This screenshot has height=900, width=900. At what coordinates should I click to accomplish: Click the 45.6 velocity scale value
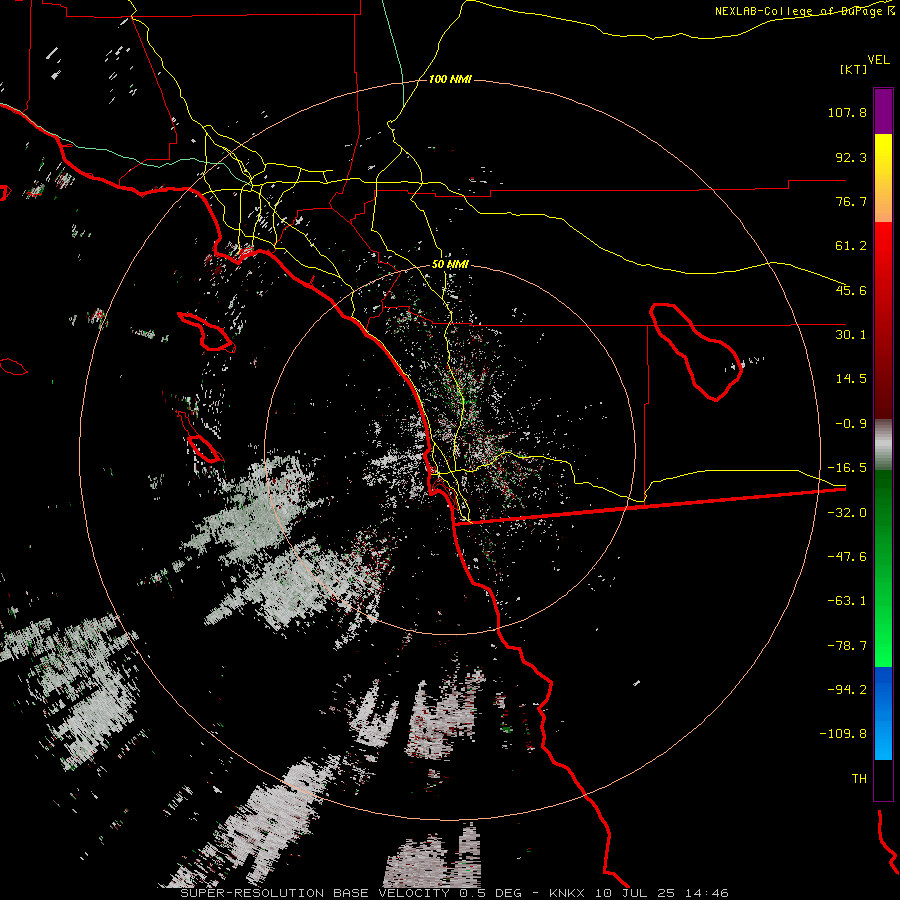(x=851, y=290)
